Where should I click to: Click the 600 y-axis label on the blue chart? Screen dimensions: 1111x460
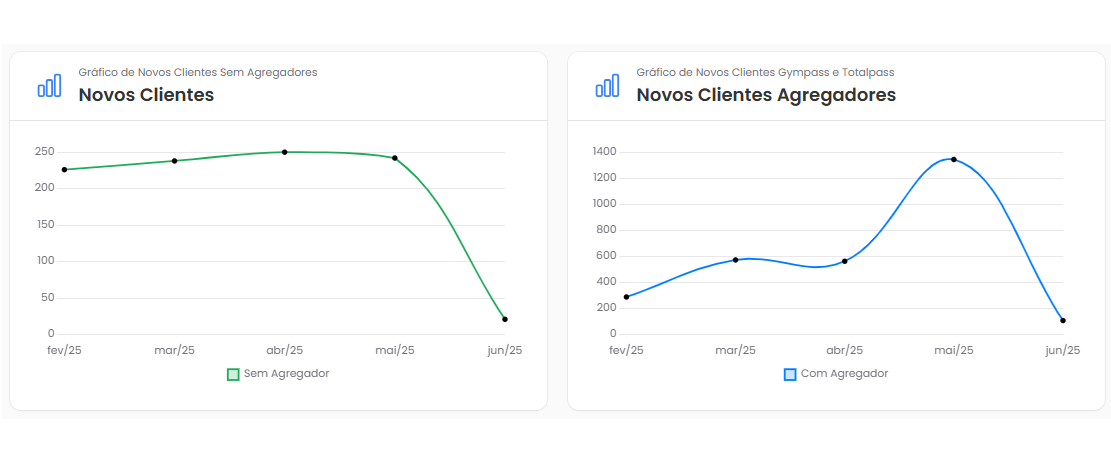pos(608,256)
